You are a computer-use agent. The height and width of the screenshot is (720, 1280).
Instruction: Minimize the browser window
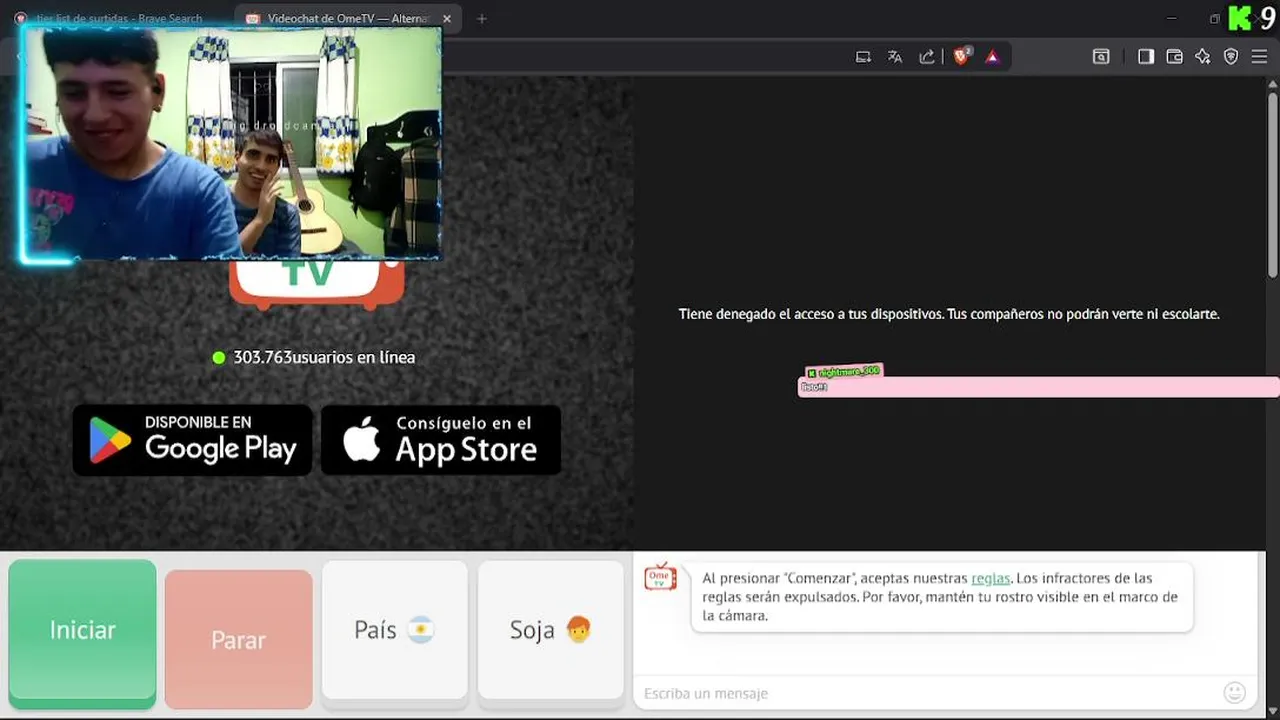(1172, 18)
